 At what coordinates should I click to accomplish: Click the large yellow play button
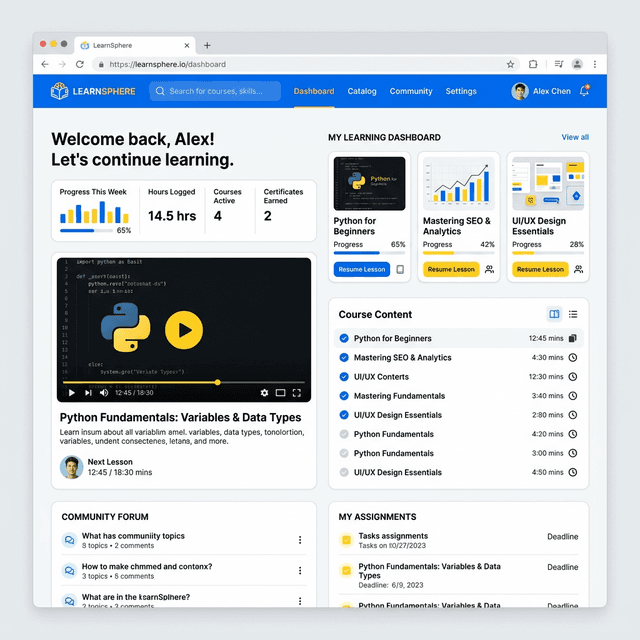(x=184, y=330)
